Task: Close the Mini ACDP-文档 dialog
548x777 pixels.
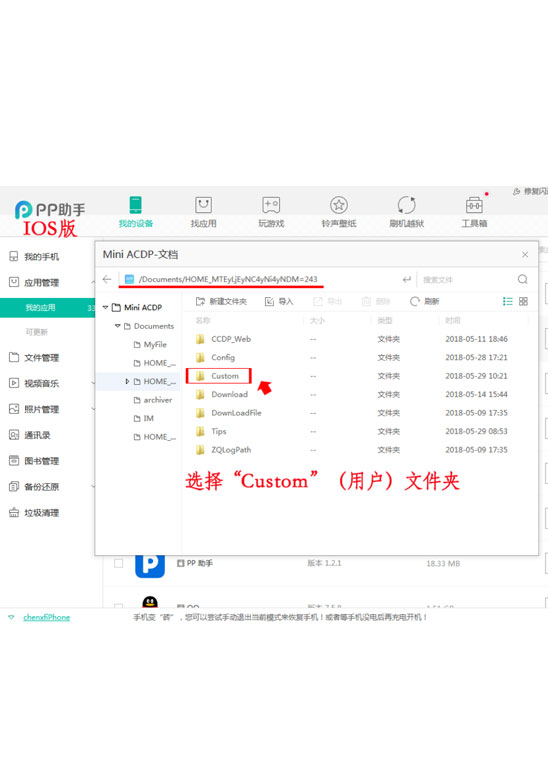Action: click(525, 255)
